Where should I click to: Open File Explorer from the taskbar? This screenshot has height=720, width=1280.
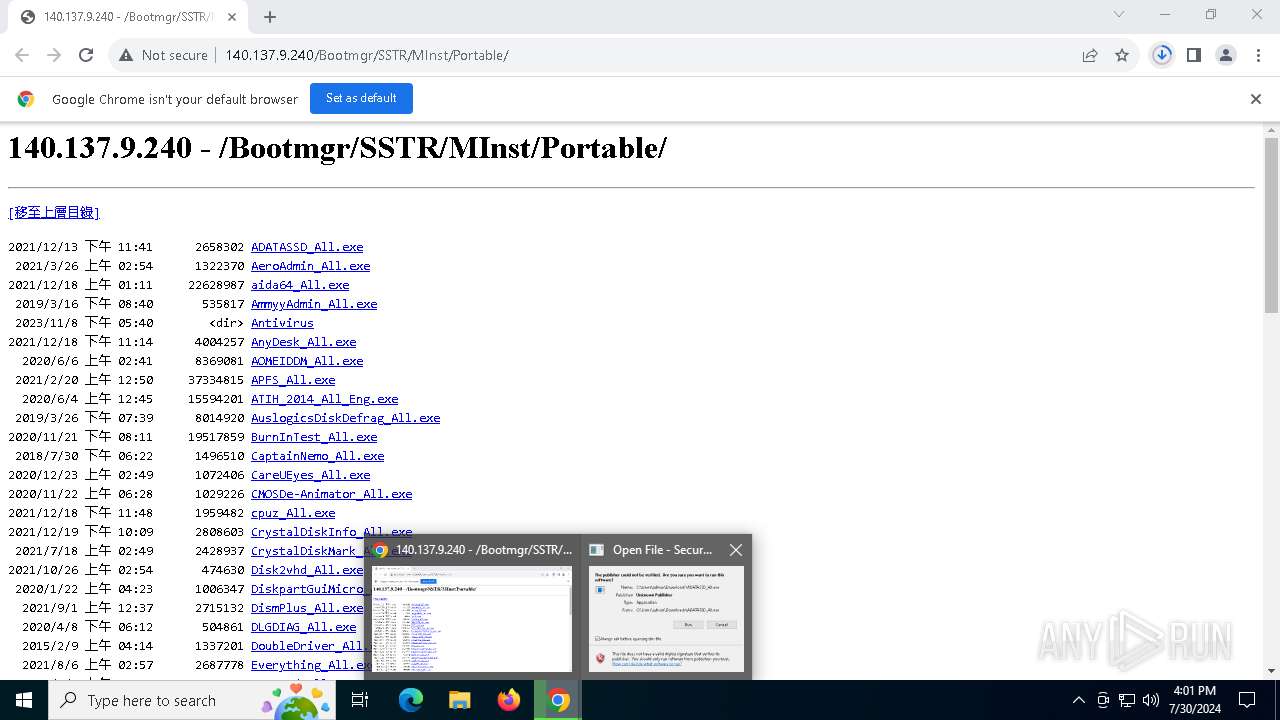460,700
